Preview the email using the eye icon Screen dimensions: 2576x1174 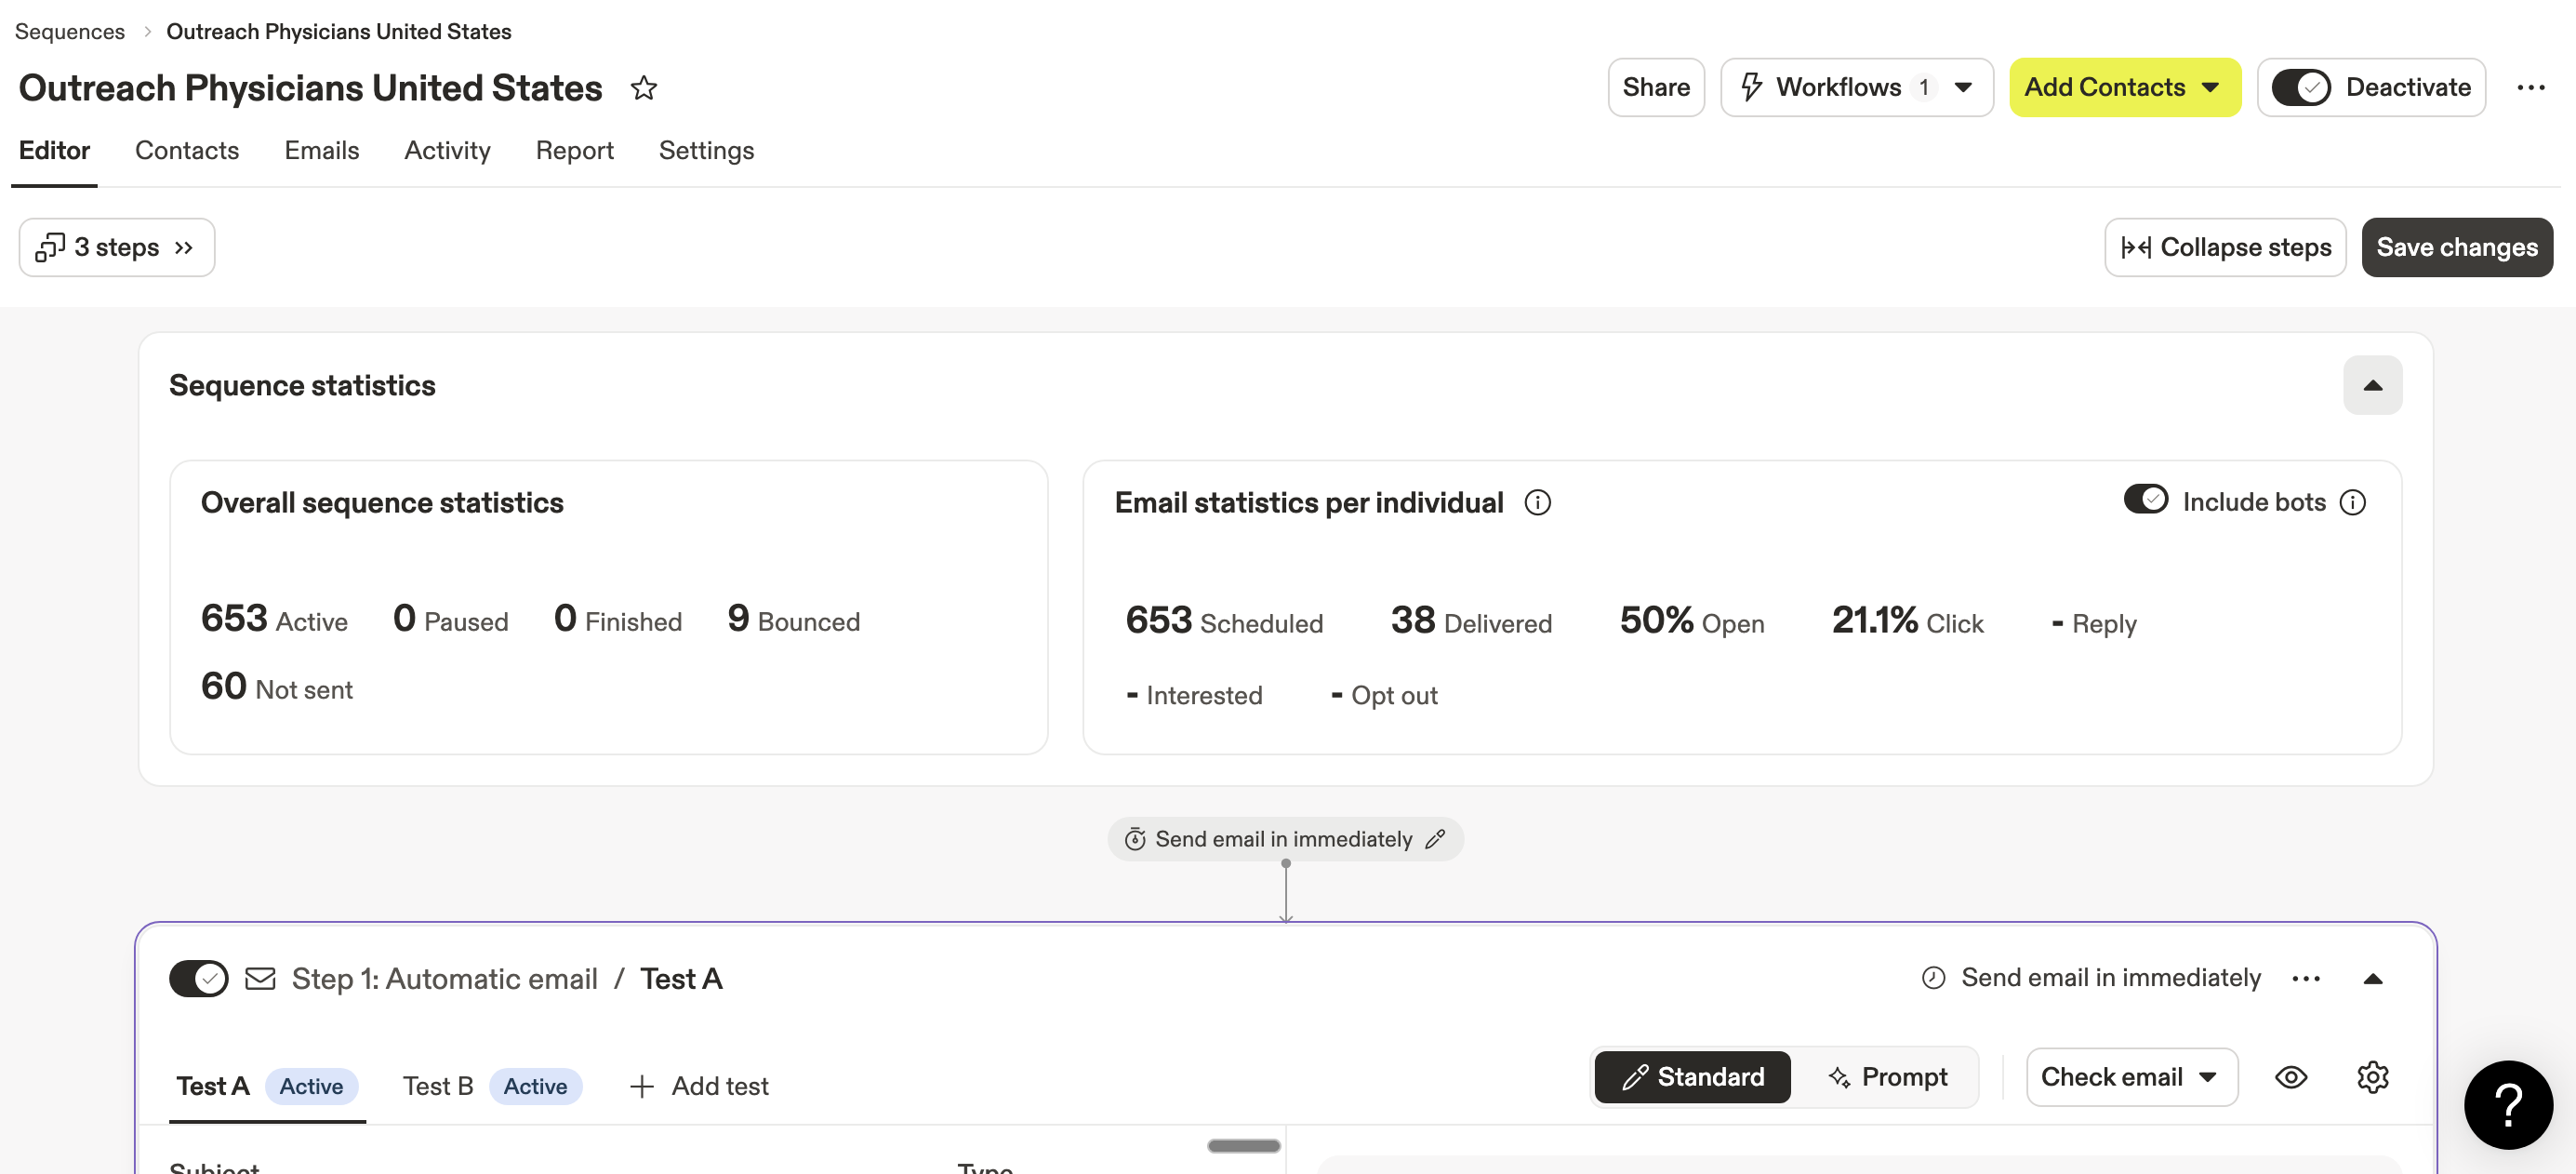click(x=2291, y=1077)
